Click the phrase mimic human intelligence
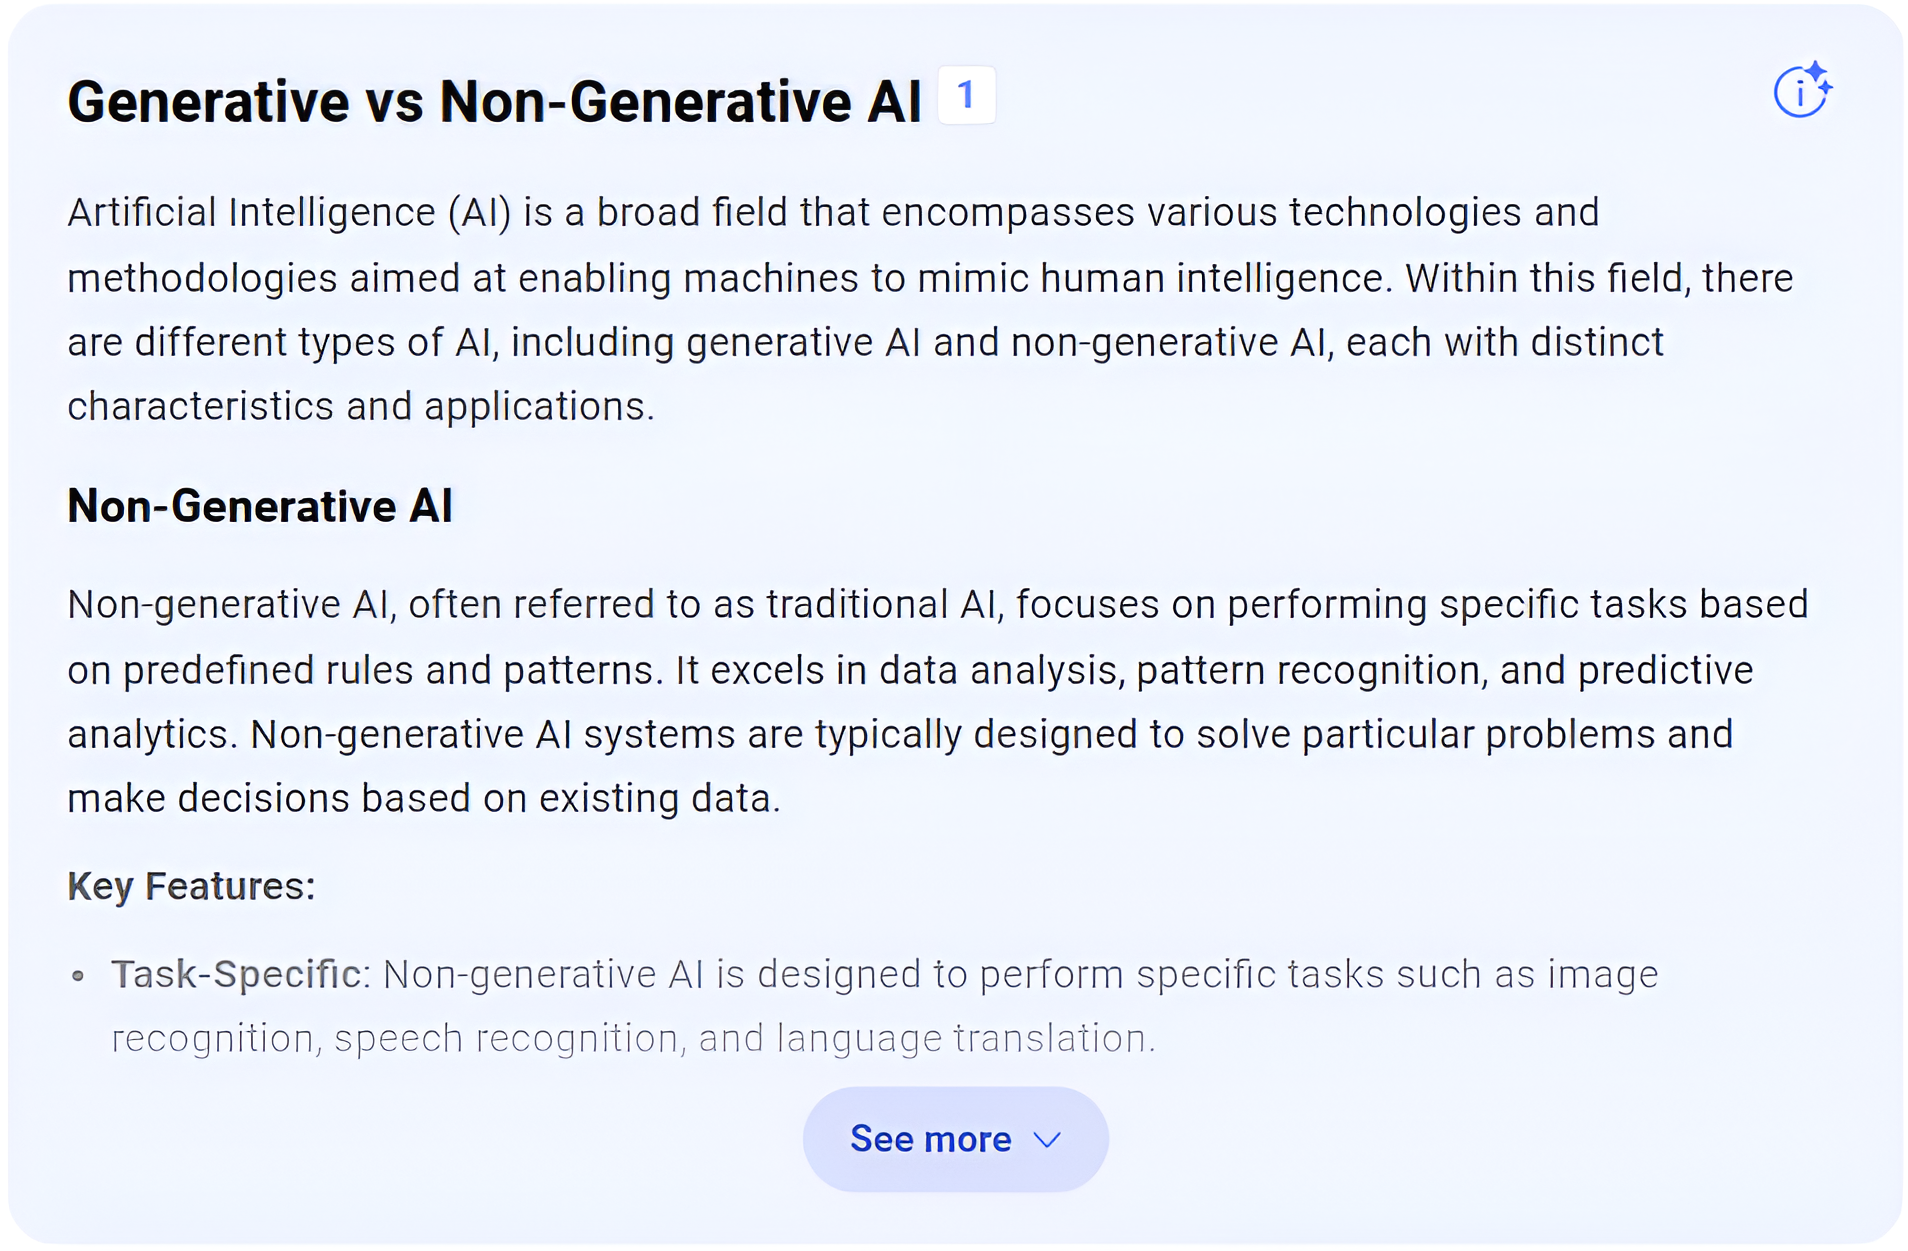The height and width of the screenshot is (1251, 1908). pyautogui.click(x=1153, y=278)
